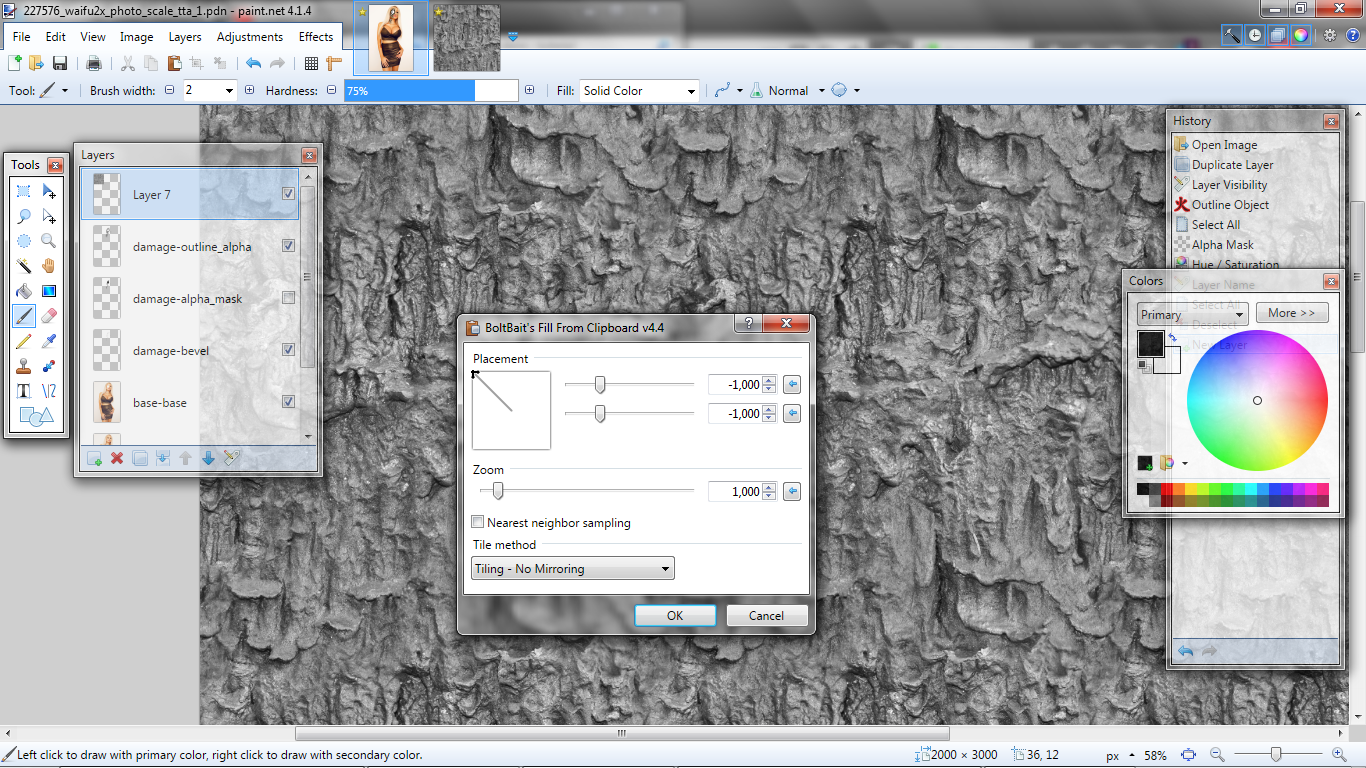Reset Zoom value with blue arrow button

tap(791, 491)
